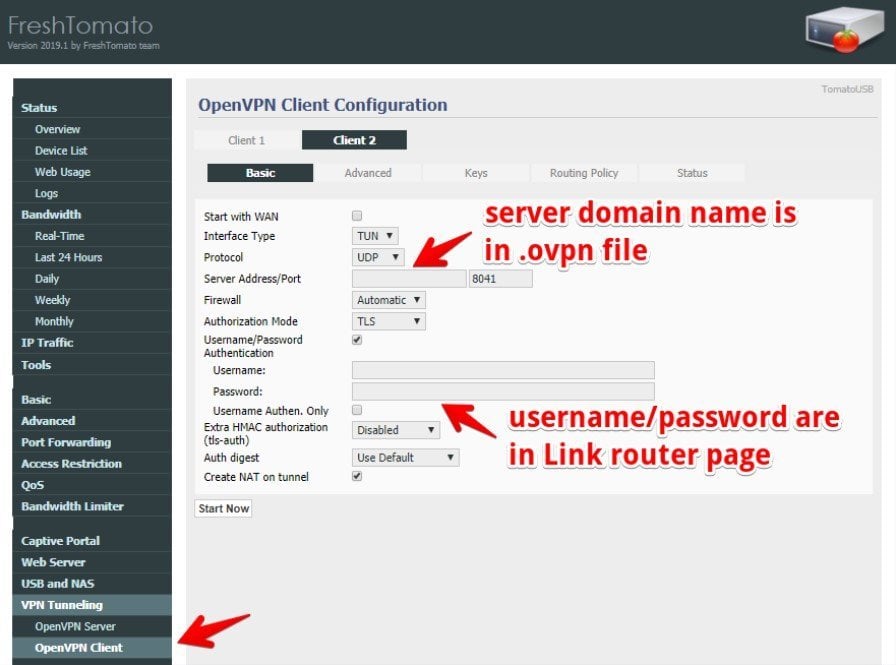
Task: Open Logs in the sidebar
Action: coord(92,193)
